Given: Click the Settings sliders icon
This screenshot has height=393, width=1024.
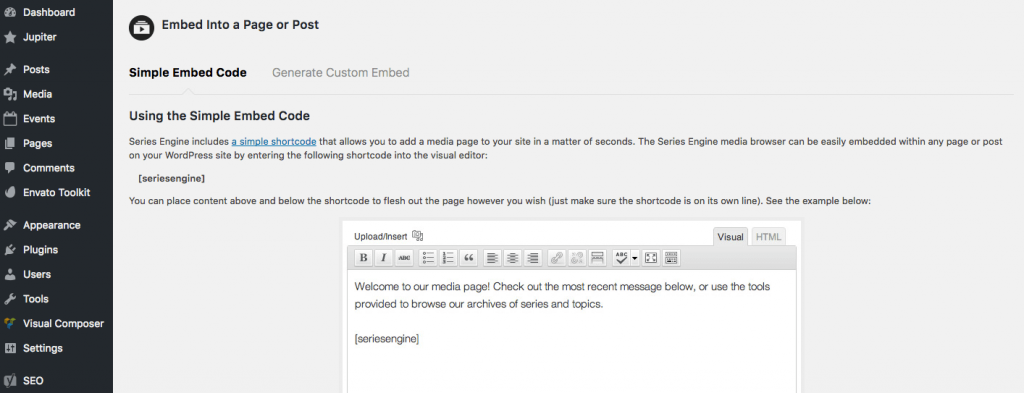Looking at the screenshot, I should point(10,349).
